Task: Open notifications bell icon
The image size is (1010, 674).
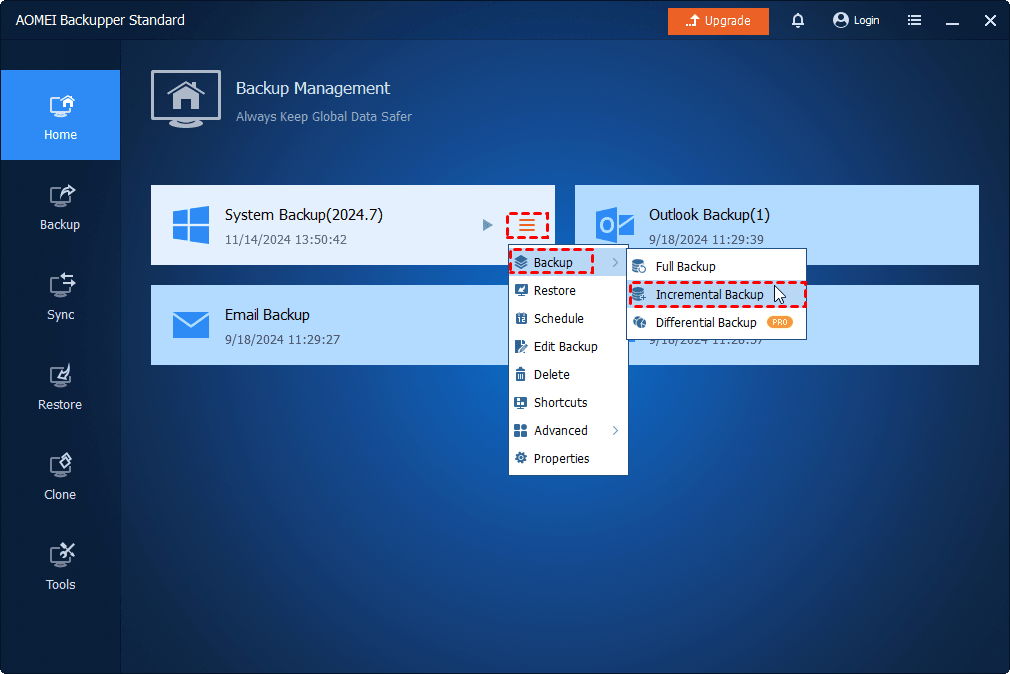Action: pyautogui.click(x=797, y=21)
